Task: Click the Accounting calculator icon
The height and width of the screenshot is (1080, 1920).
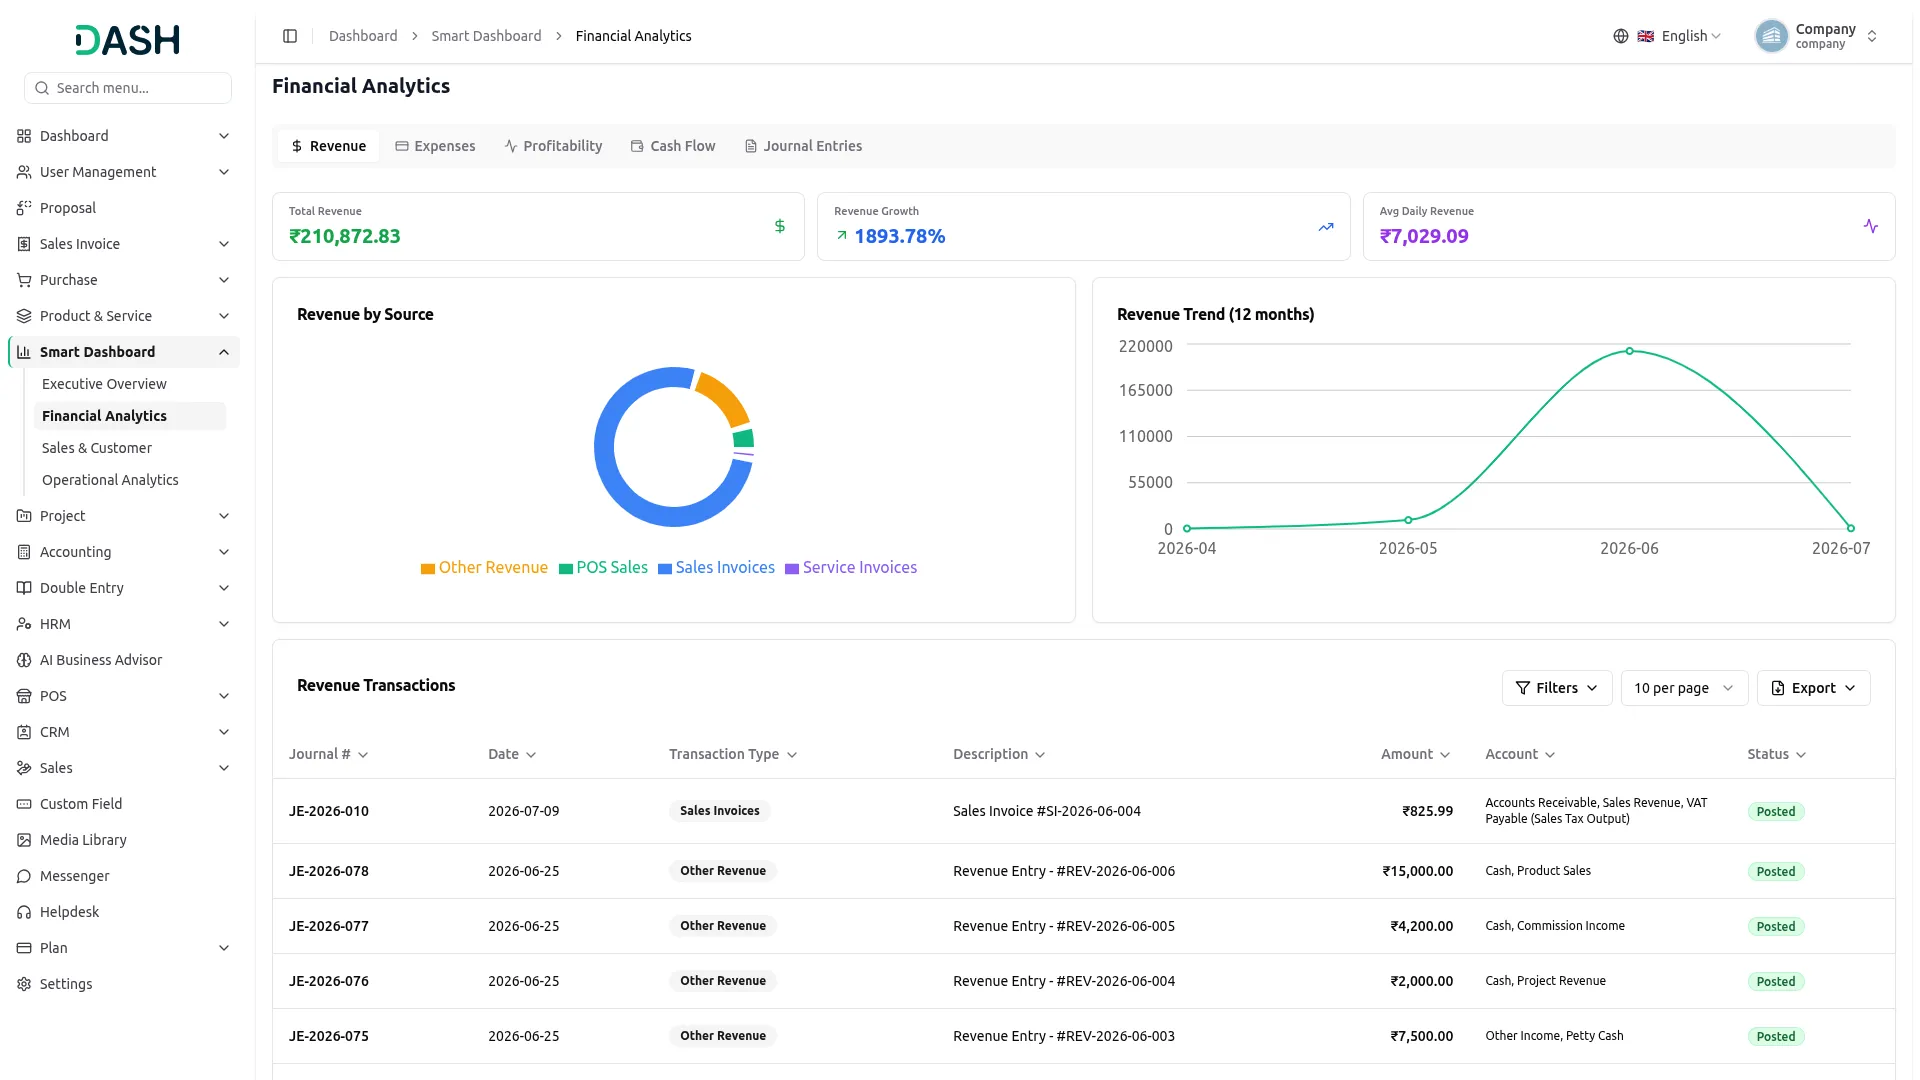Action: tap(24, 552)
